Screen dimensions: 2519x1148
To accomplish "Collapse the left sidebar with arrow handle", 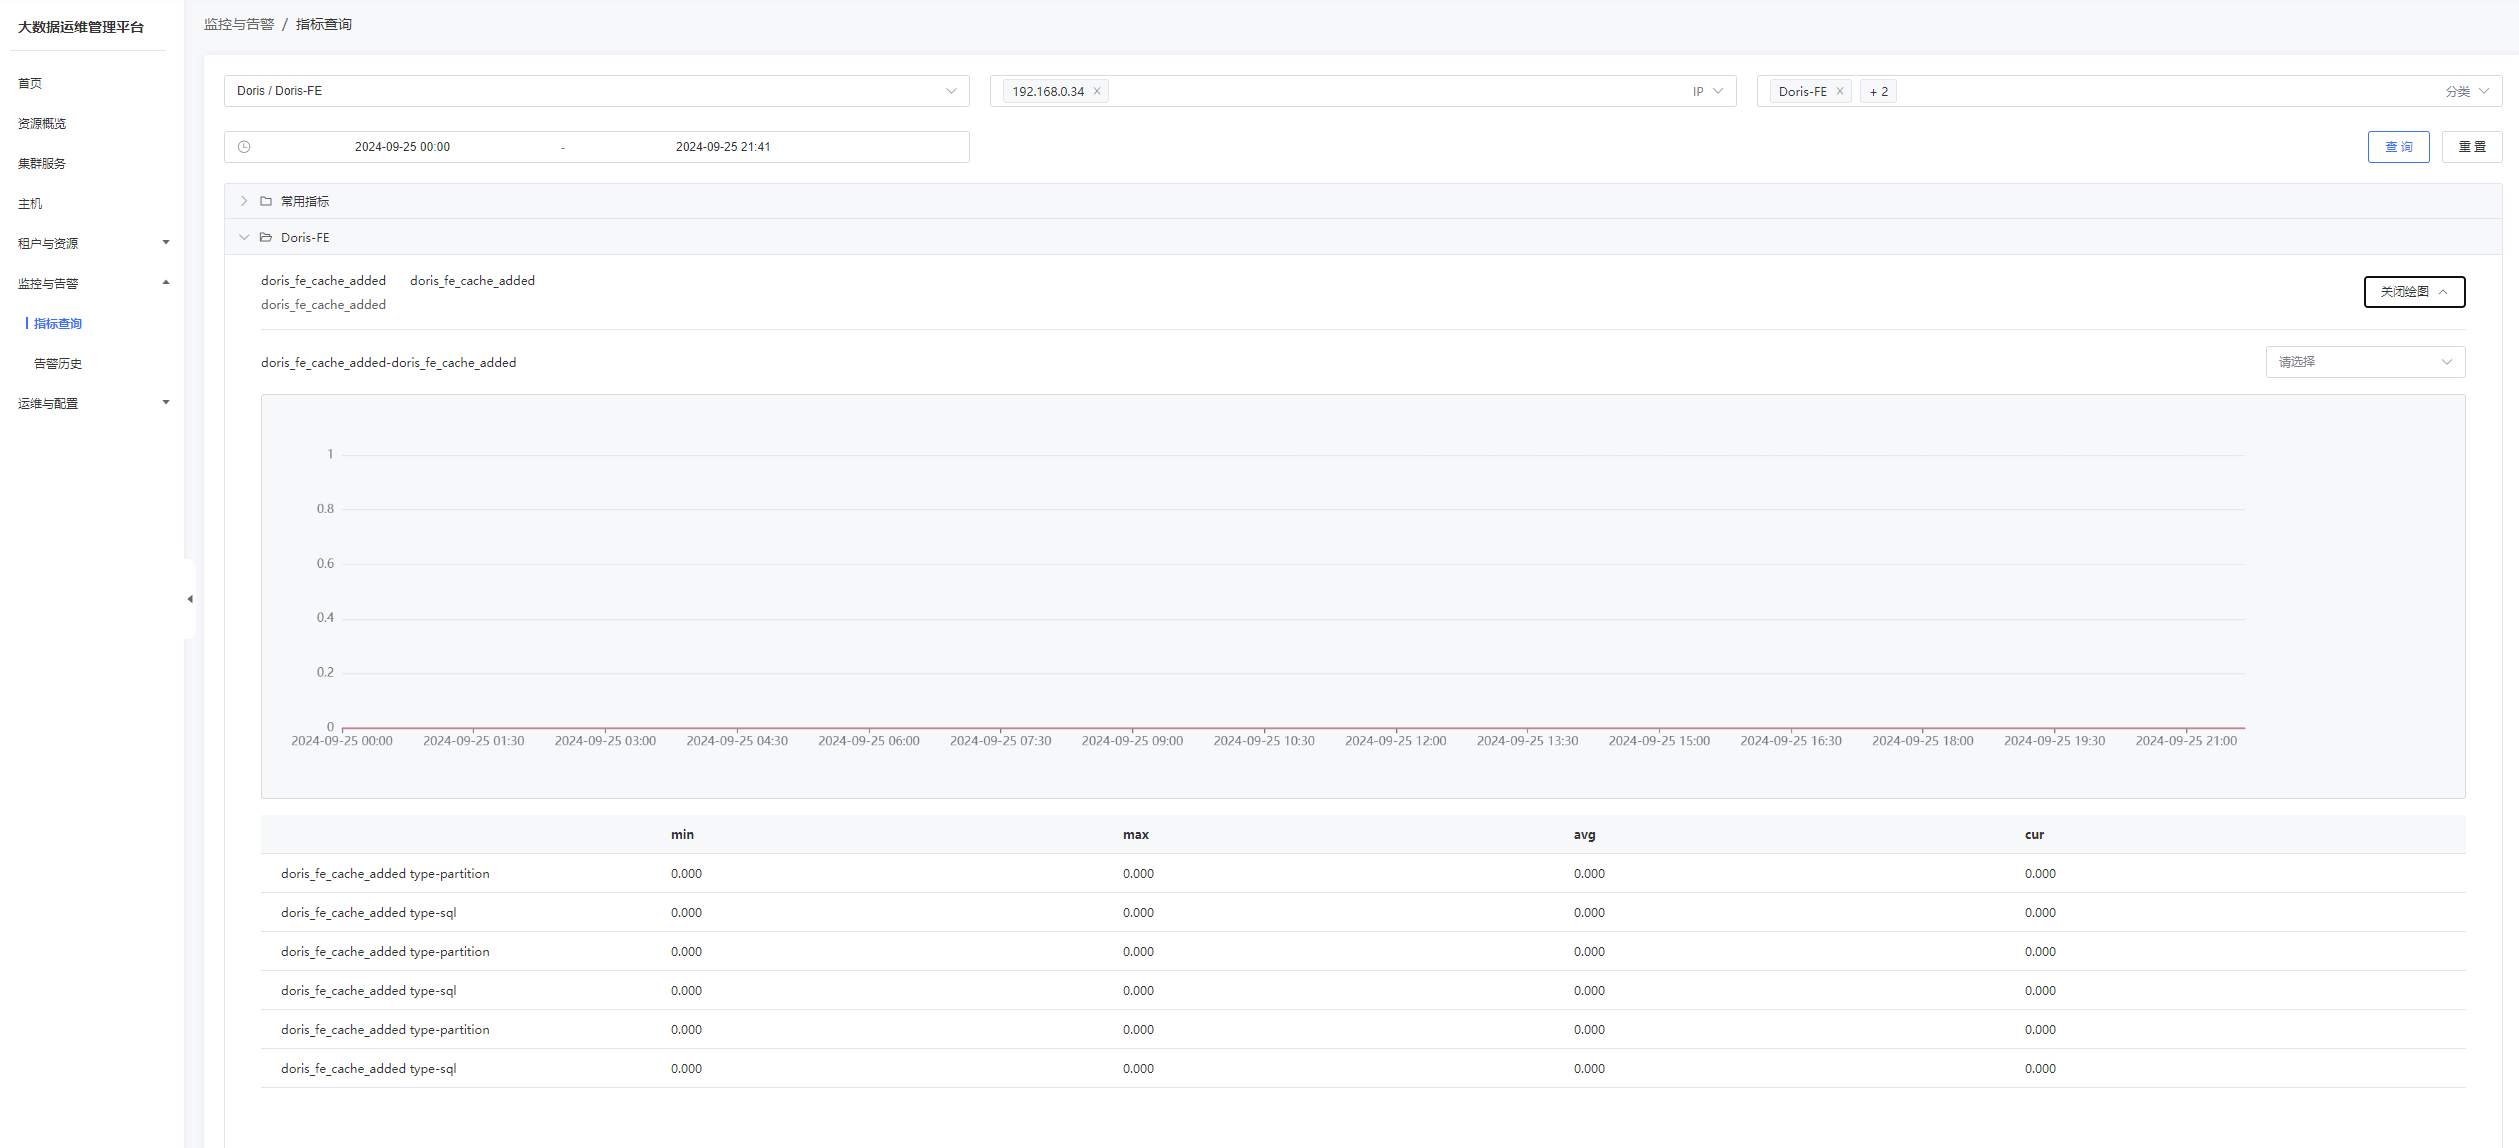I will (190, 599).
